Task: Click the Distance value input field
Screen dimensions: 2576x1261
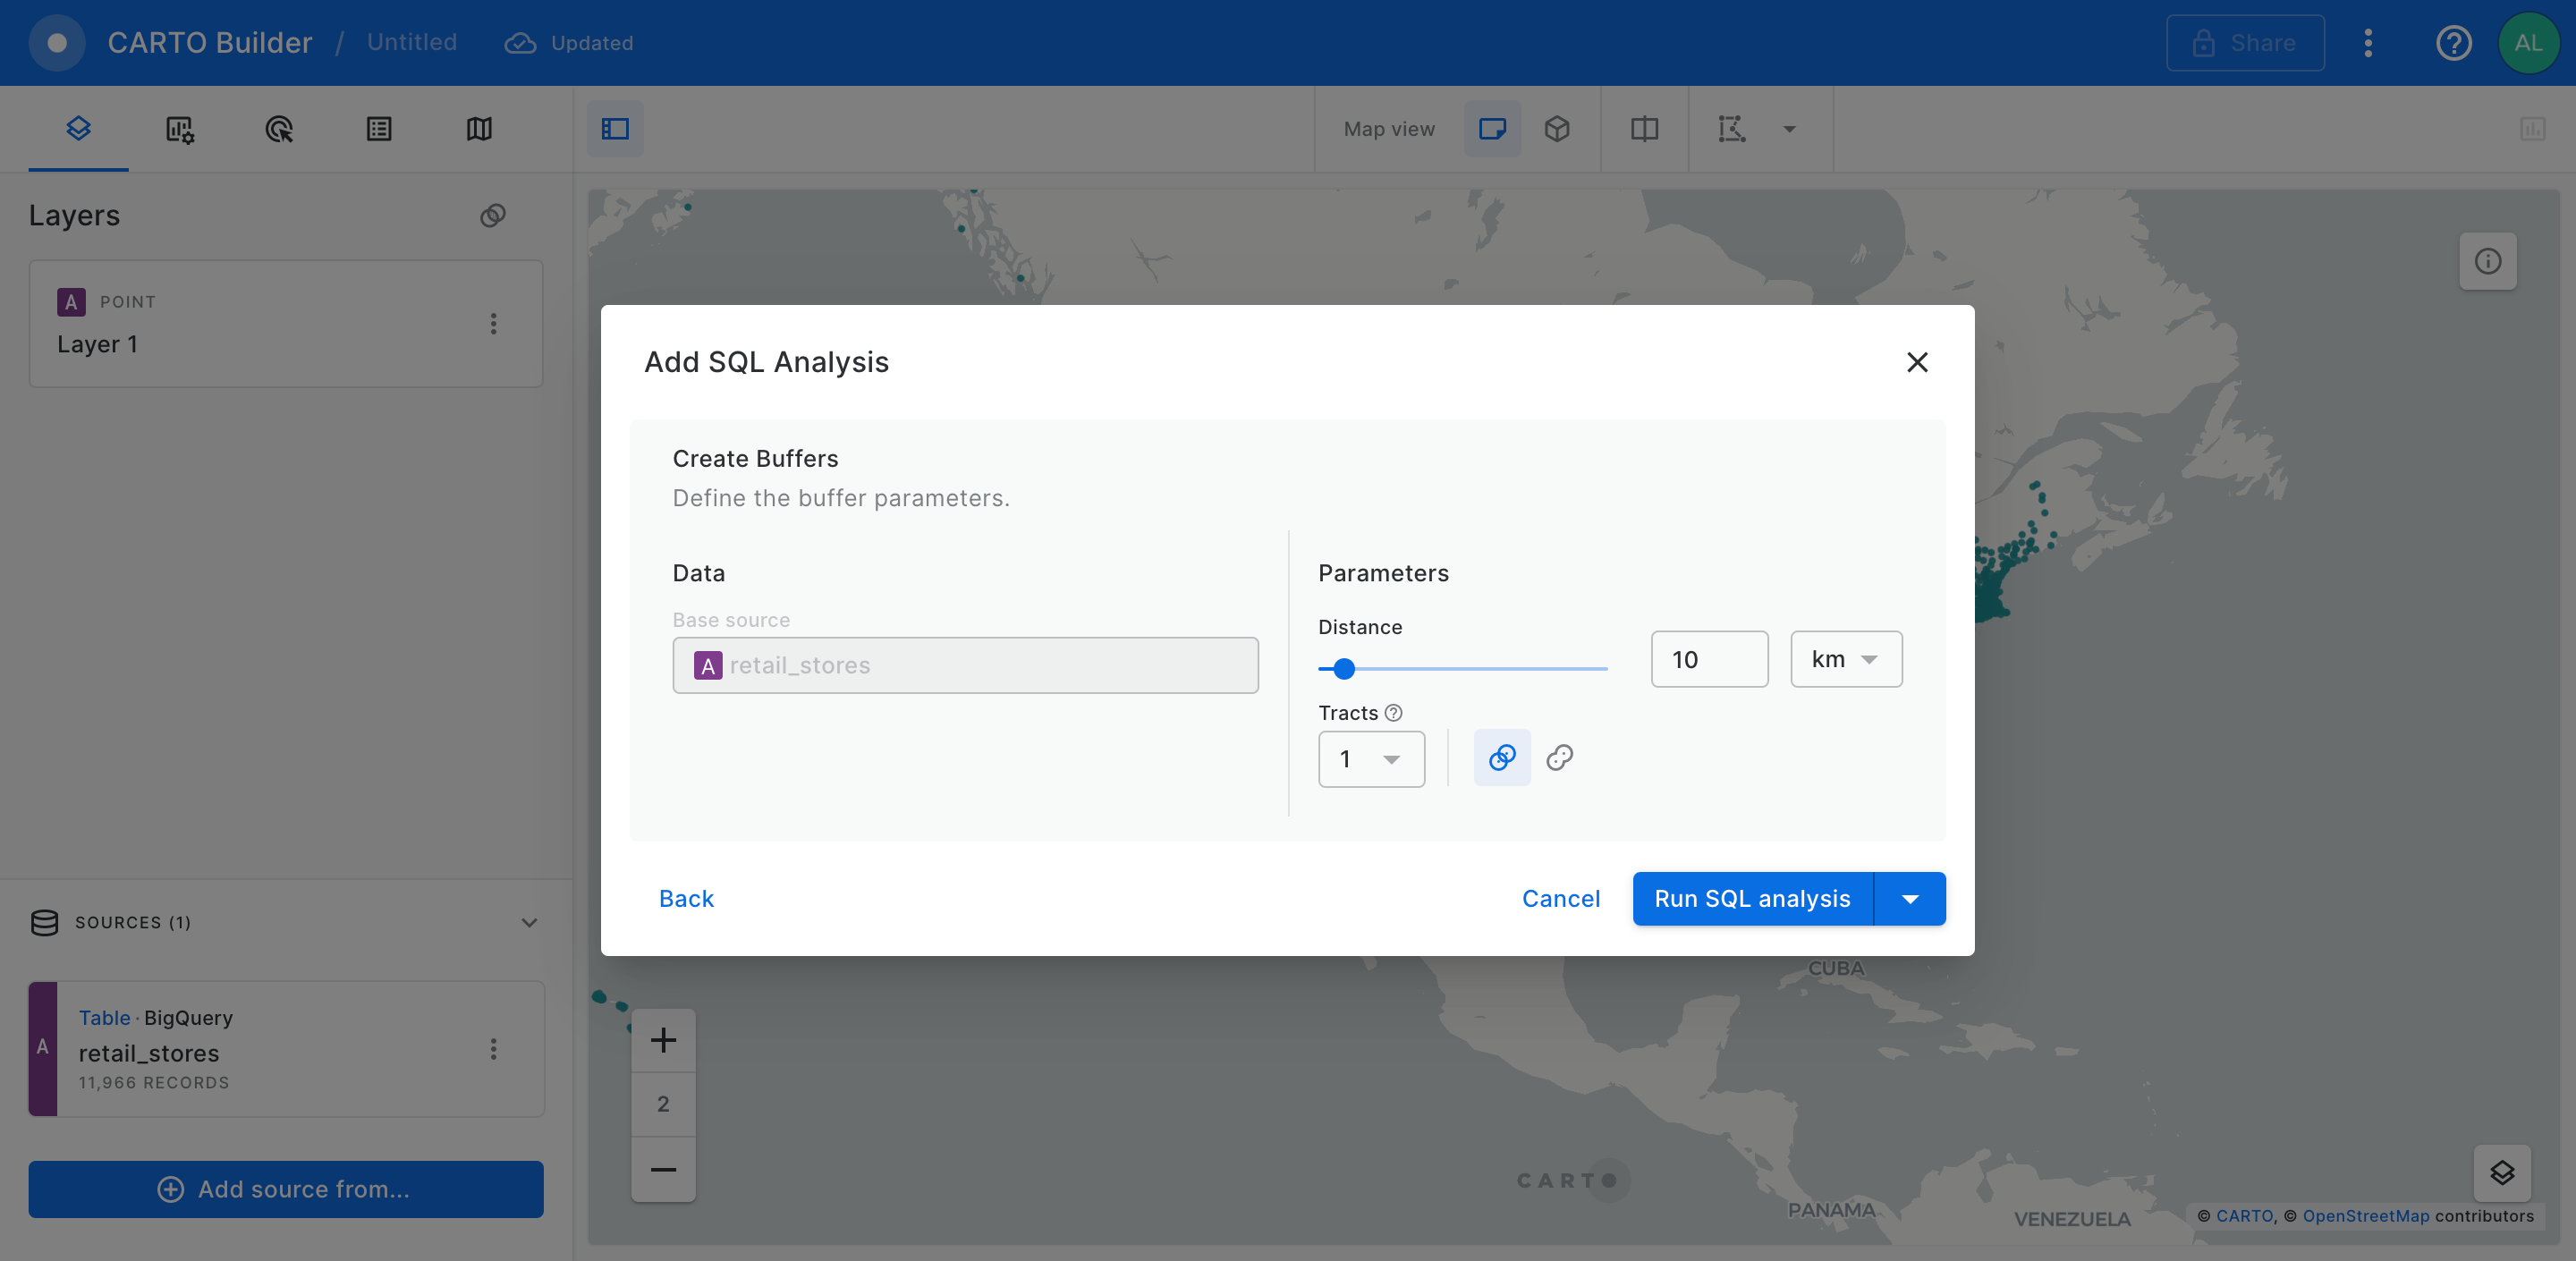Action: [1709, 659]
